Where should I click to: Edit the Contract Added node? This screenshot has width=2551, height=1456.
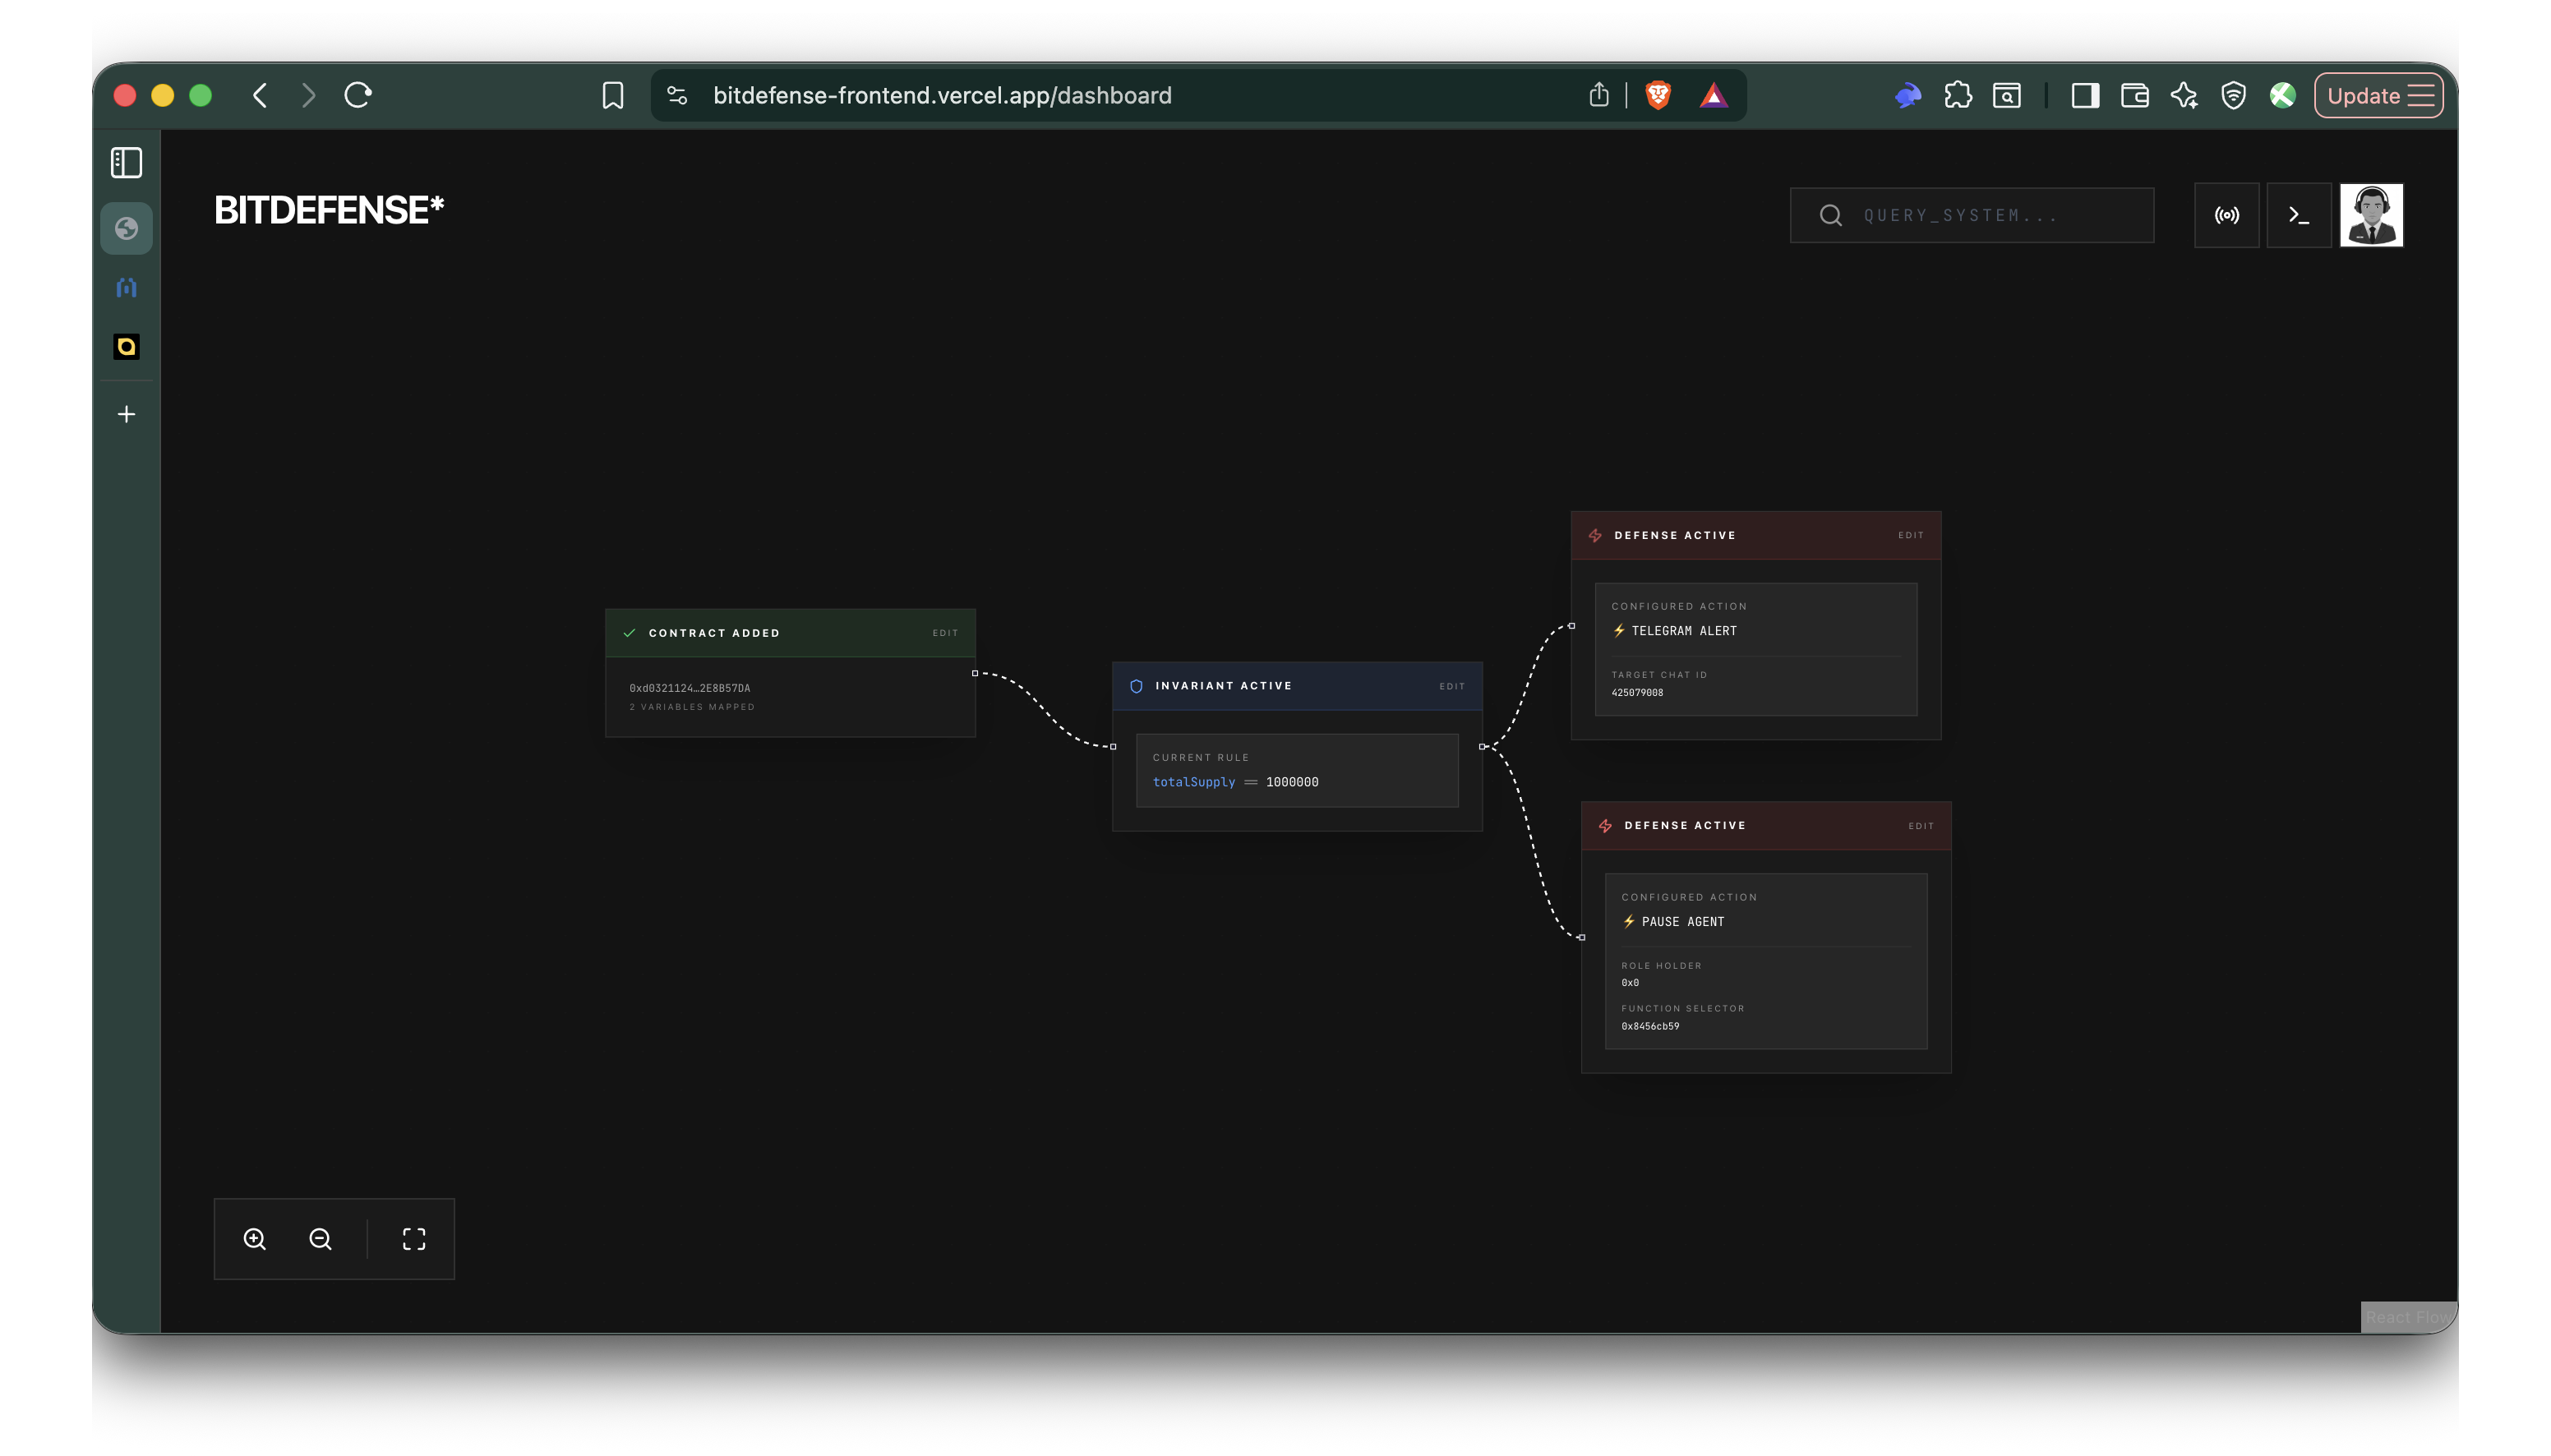[945, 633]
